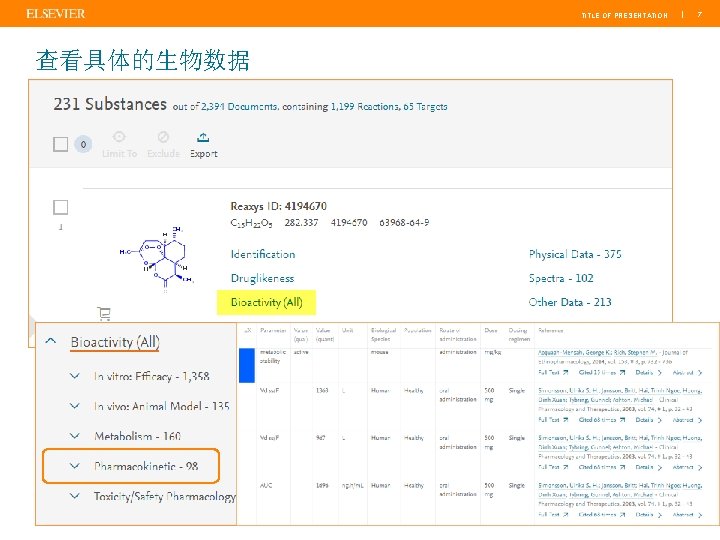The width and height of the screenshot is (720, 540).
Task: Show Details for the 1363 L row
Action: tap(648, 420)
